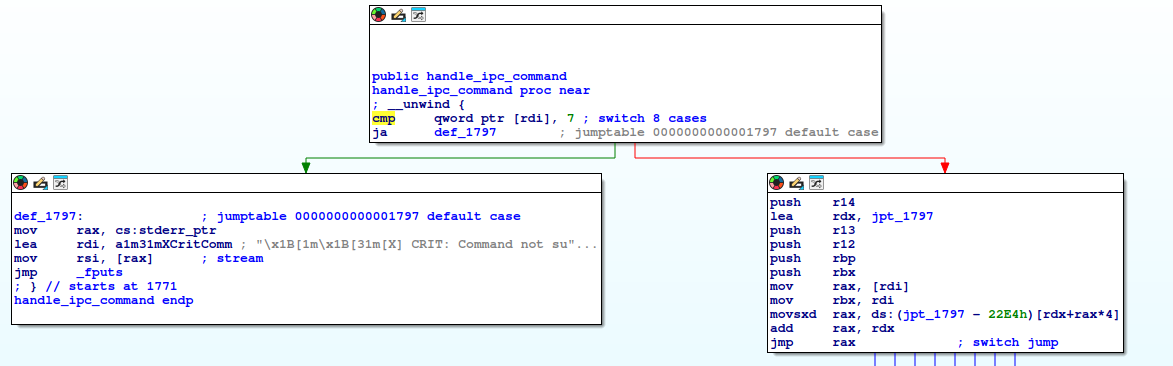1173x366 pixels.
Task: Click the '; } // starts at 1771' comment
Action: [95, 287]
